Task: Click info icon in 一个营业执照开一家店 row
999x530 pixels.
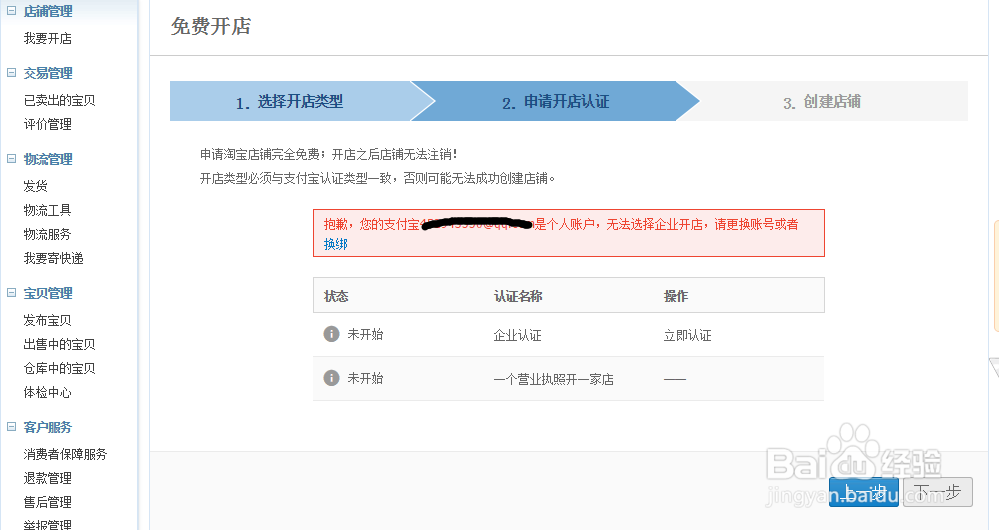Action: [331, 378]
